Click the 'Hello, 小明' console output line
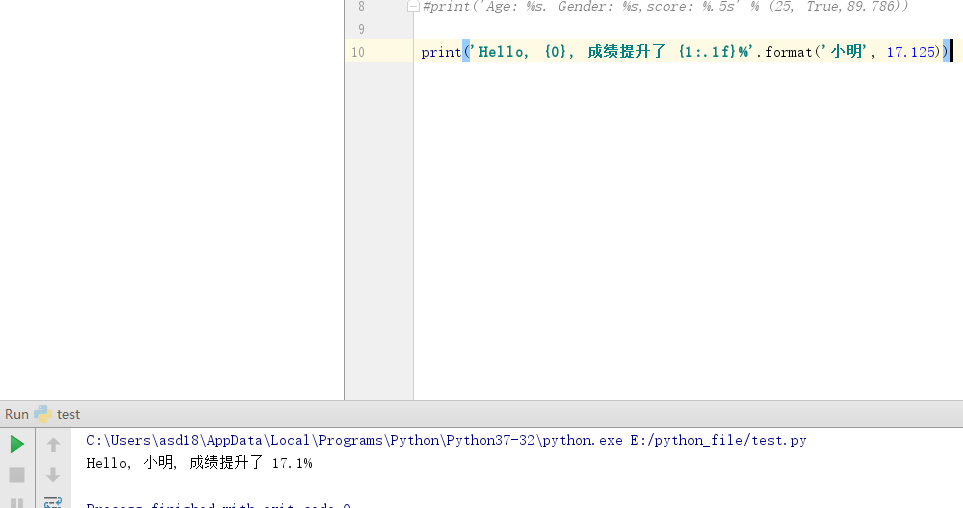The image size is (963, 508). tap(200, 463)
